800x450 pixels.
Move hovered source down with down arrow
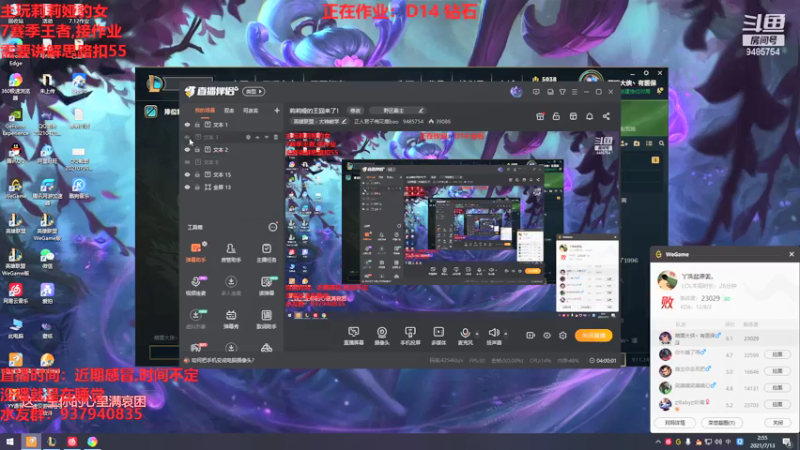point(266,137)
